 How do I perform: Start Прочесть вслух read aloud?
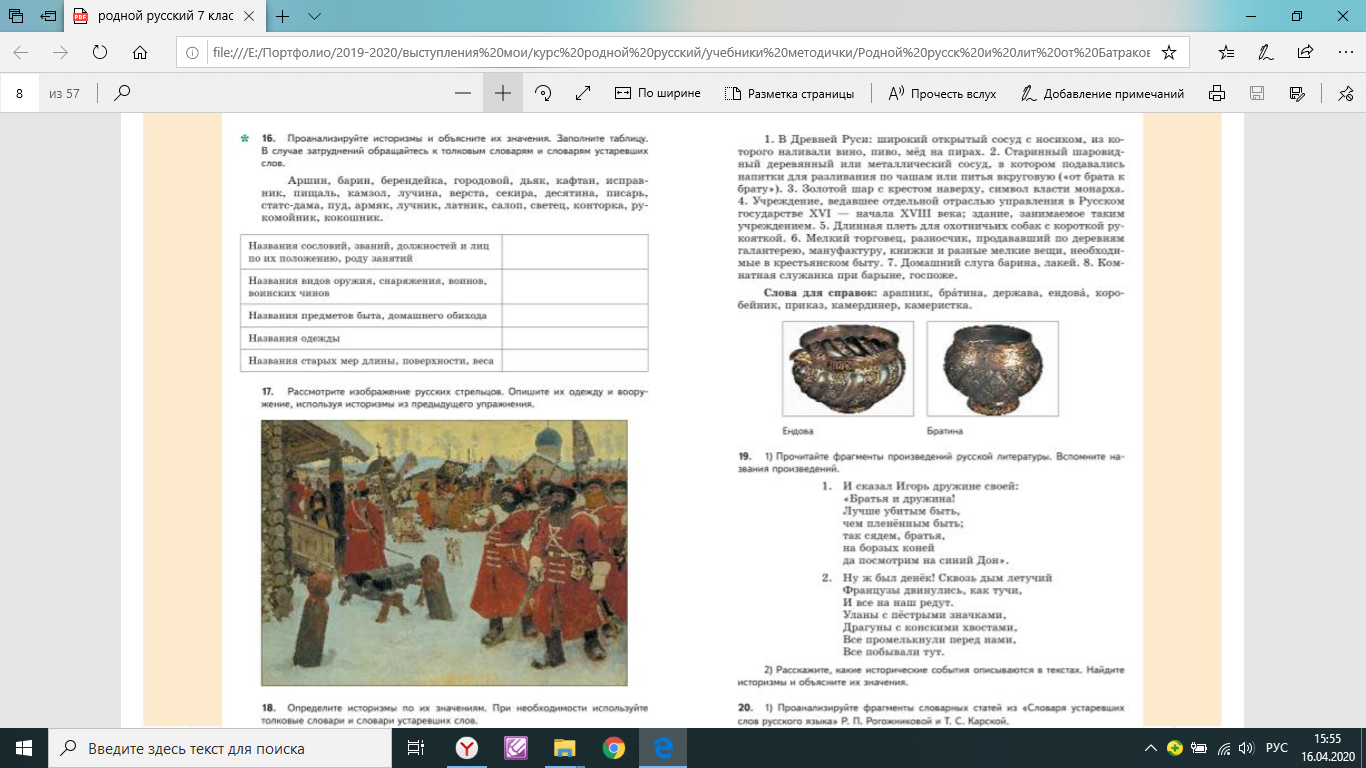coord(942,93)
